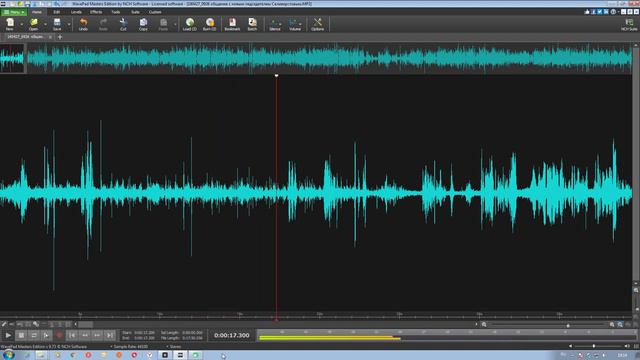Screen dimensions: 640x360
Task: Open the NCH Suite icon
Action: pyautogui.click(x=629, y=24)
